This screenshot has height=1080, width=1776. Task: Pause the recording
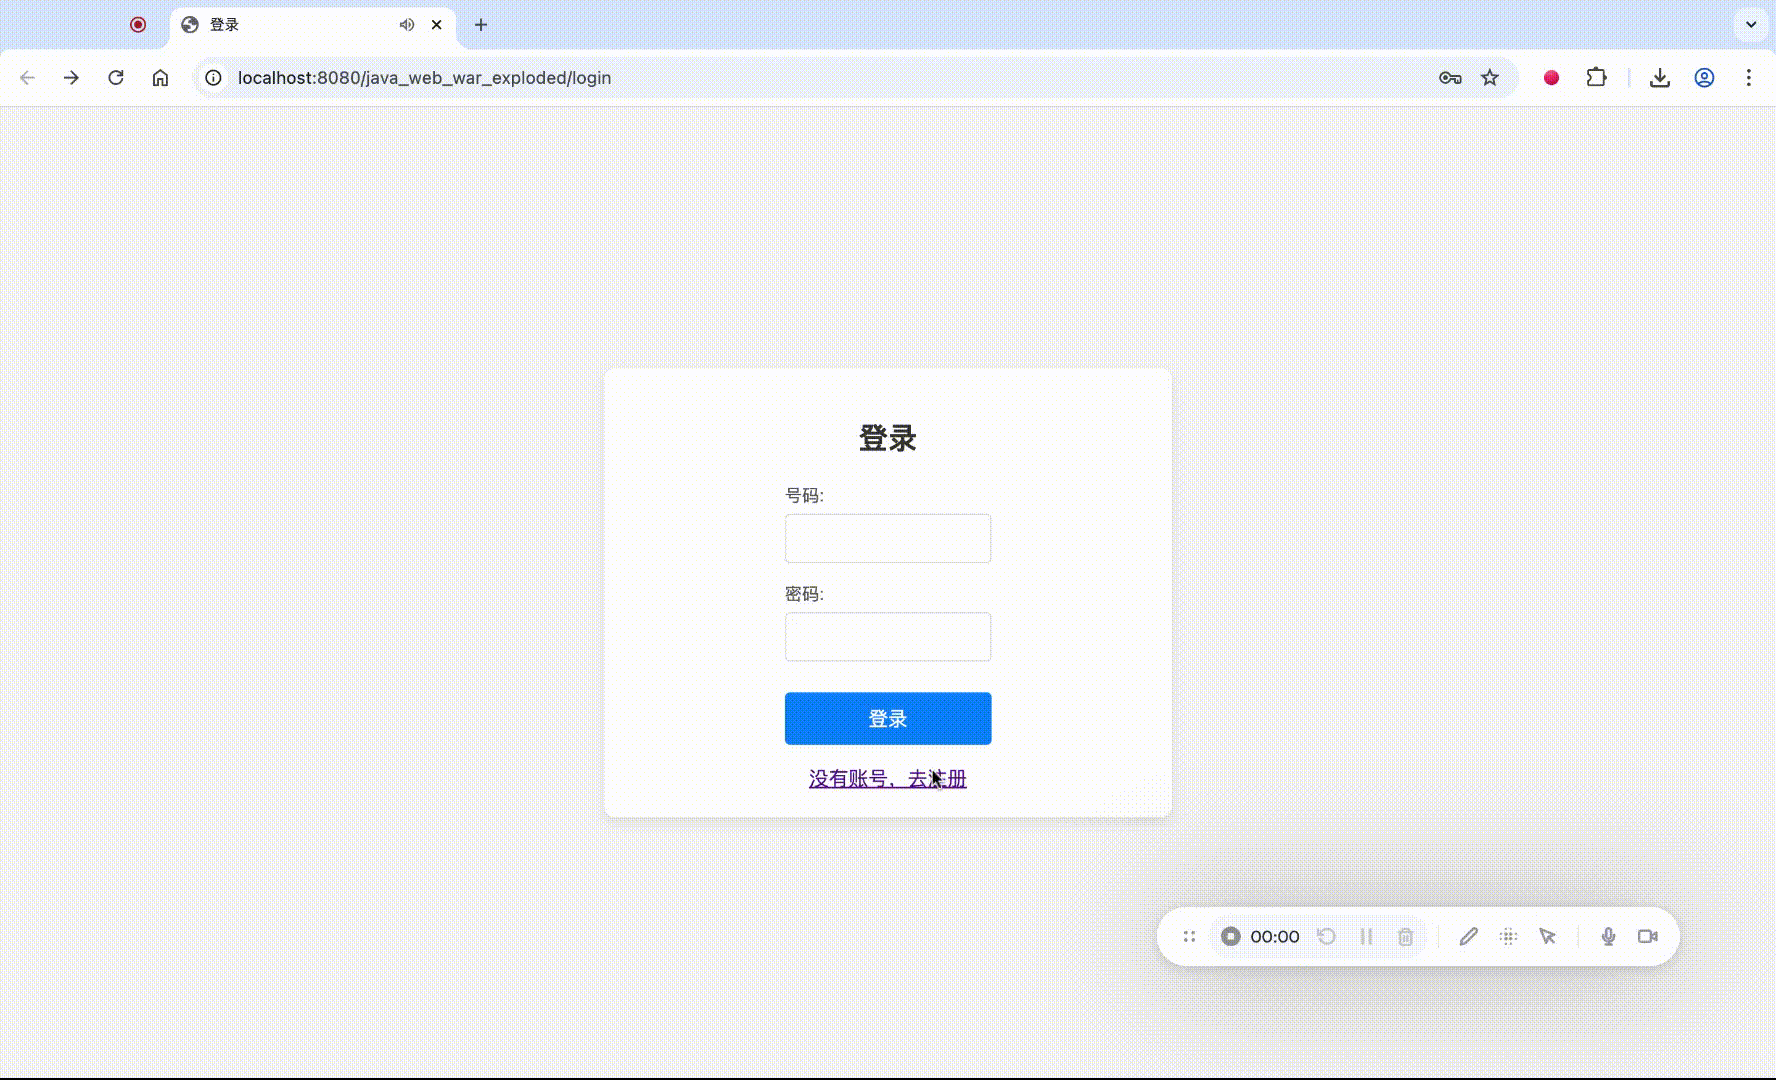(1367, 936)
